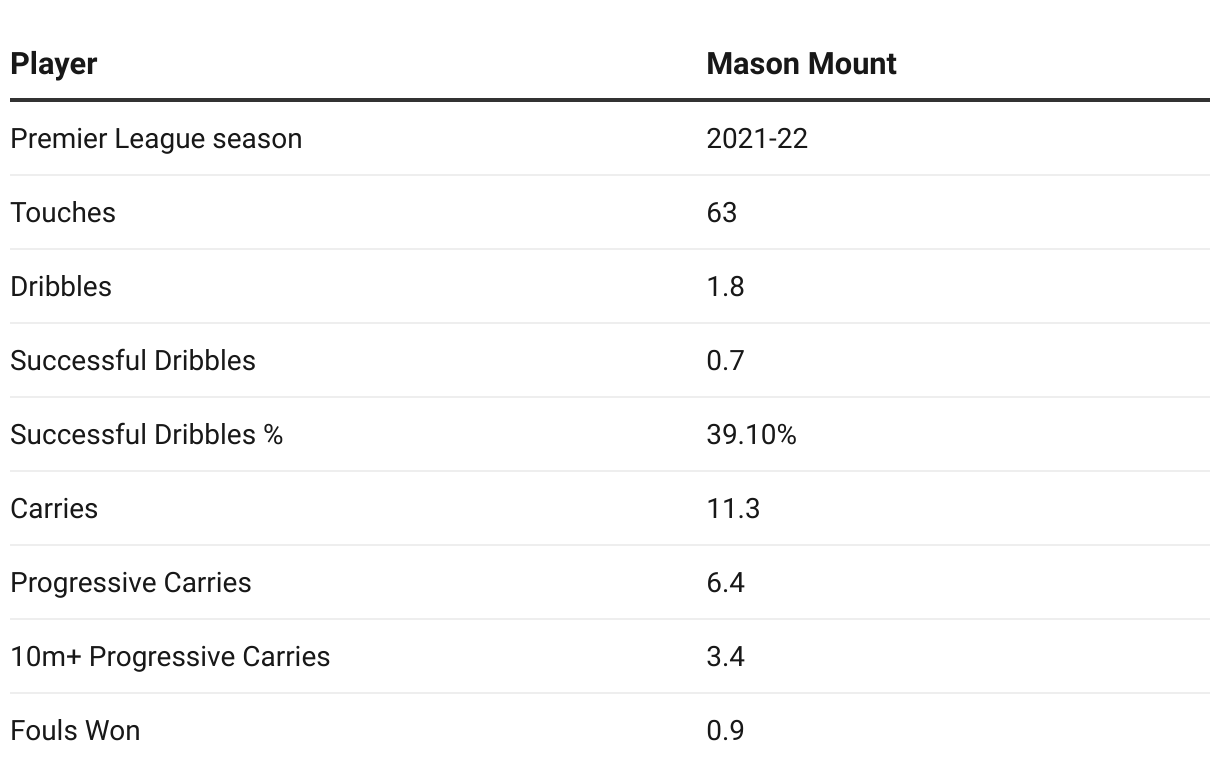The image size is (1220, 776).
Task: Click the 10m+ Progressive Carries label
Action: coord(170,656)
